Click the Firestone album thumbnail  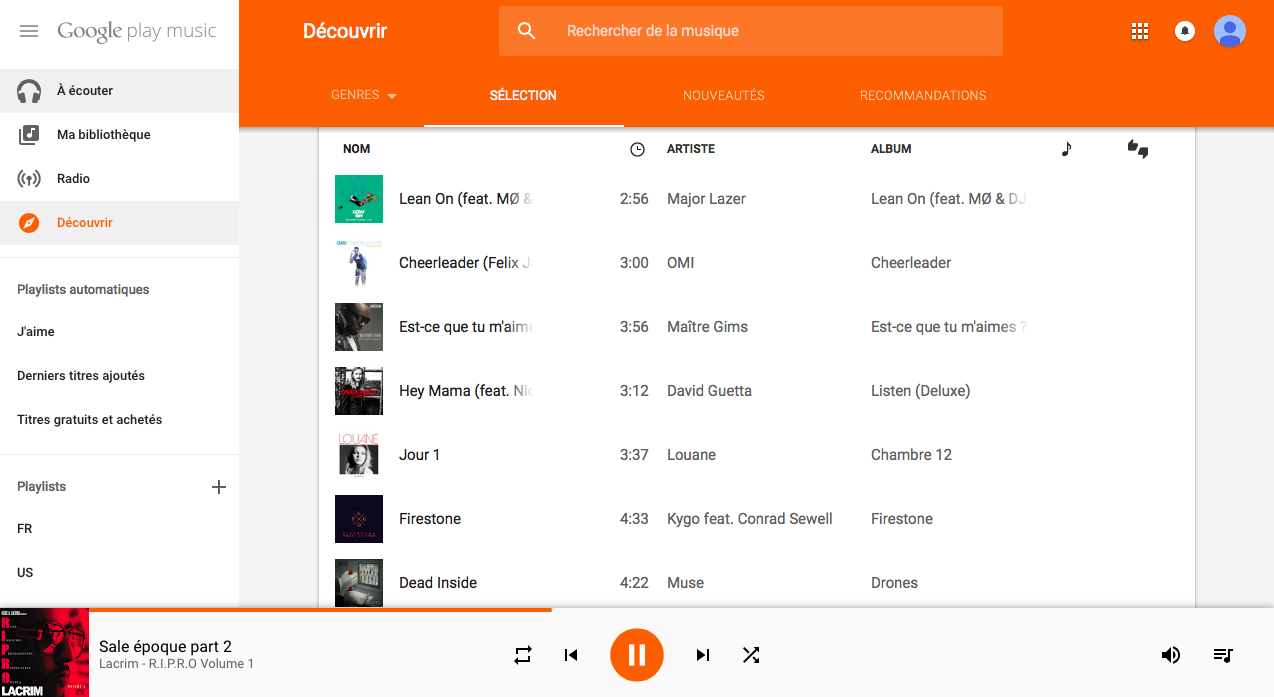pos(359,519)
